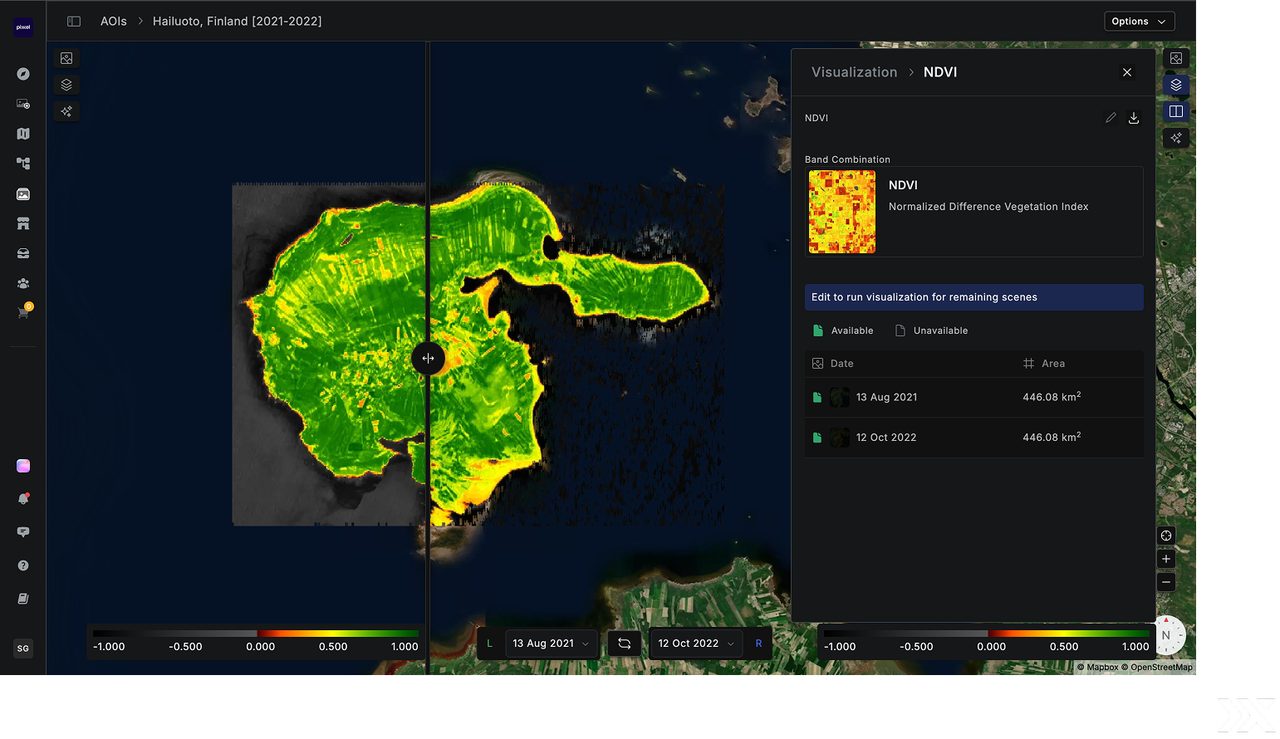Open the chat feedback icon in sidebar
Viewport: 1280px width, 739px height.
coord(23,532)
